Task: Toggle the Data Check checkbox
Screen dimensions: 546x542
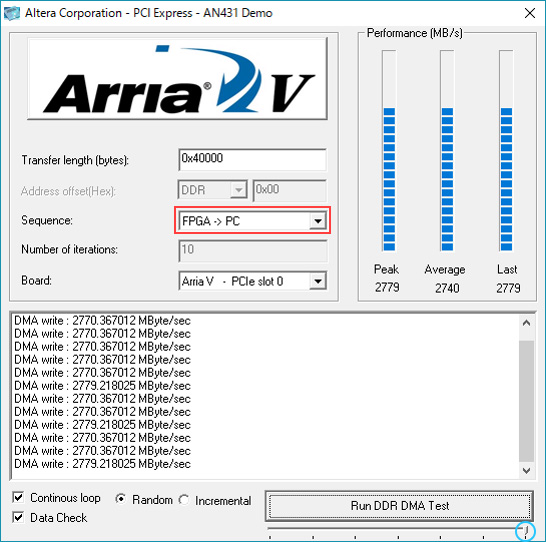Action: [18, 517]
